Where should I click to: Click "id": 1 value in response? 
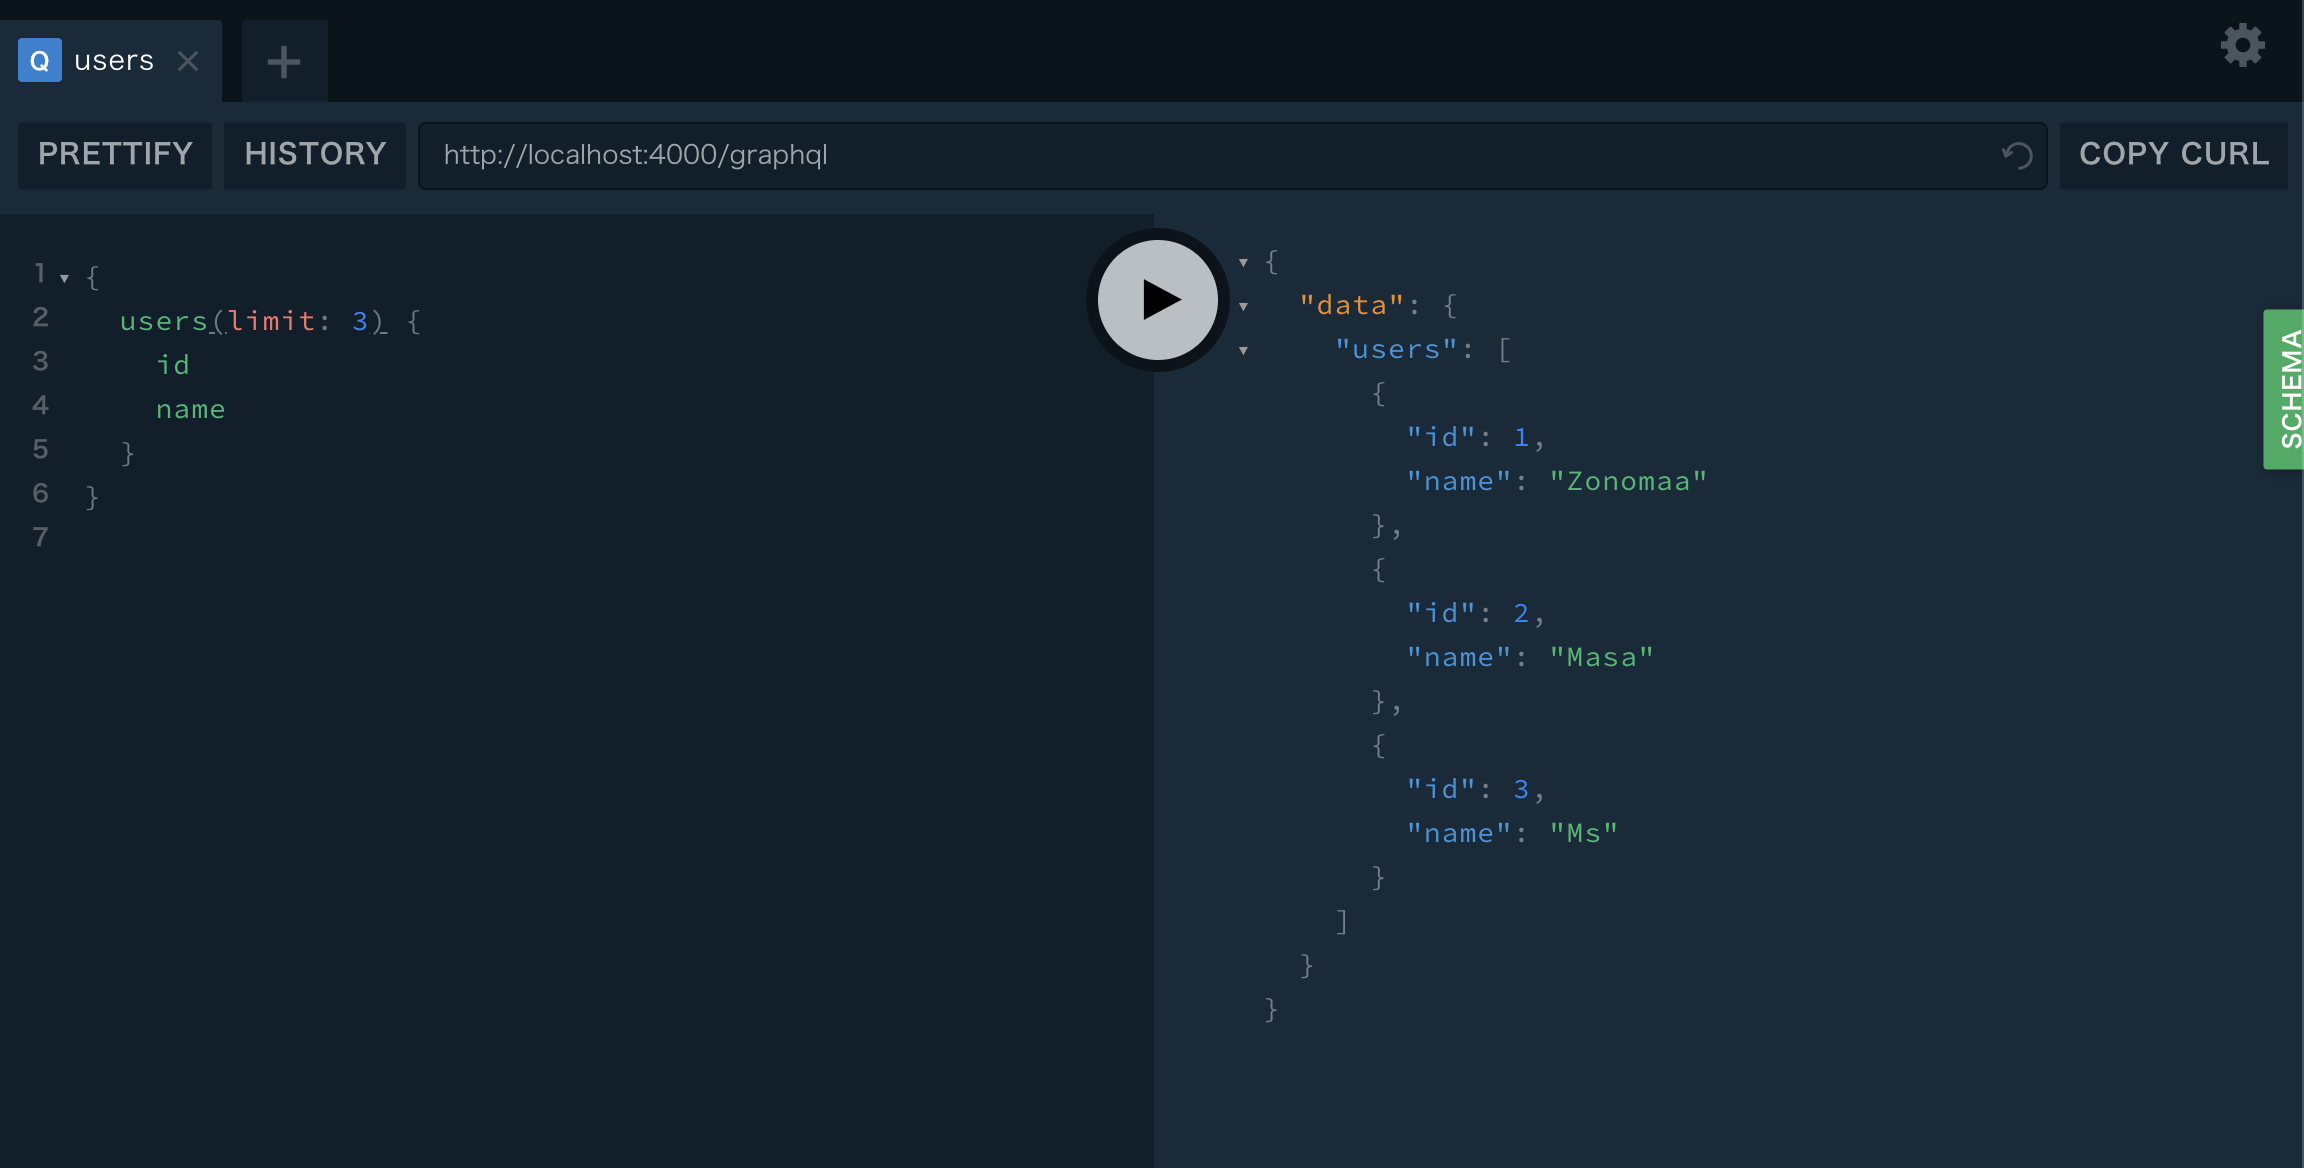(1521, 437)
